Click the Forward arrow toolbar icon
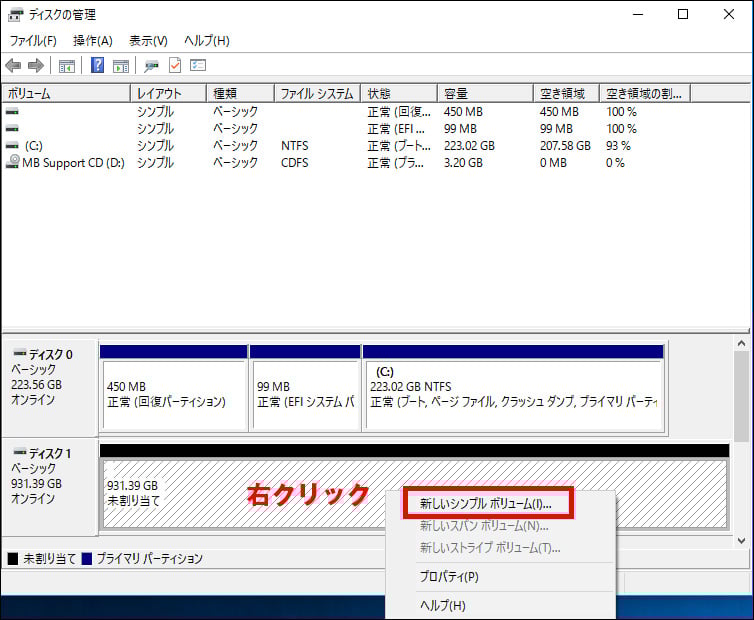Viewport: 754px width, 620px height. [x=36, y=65]
